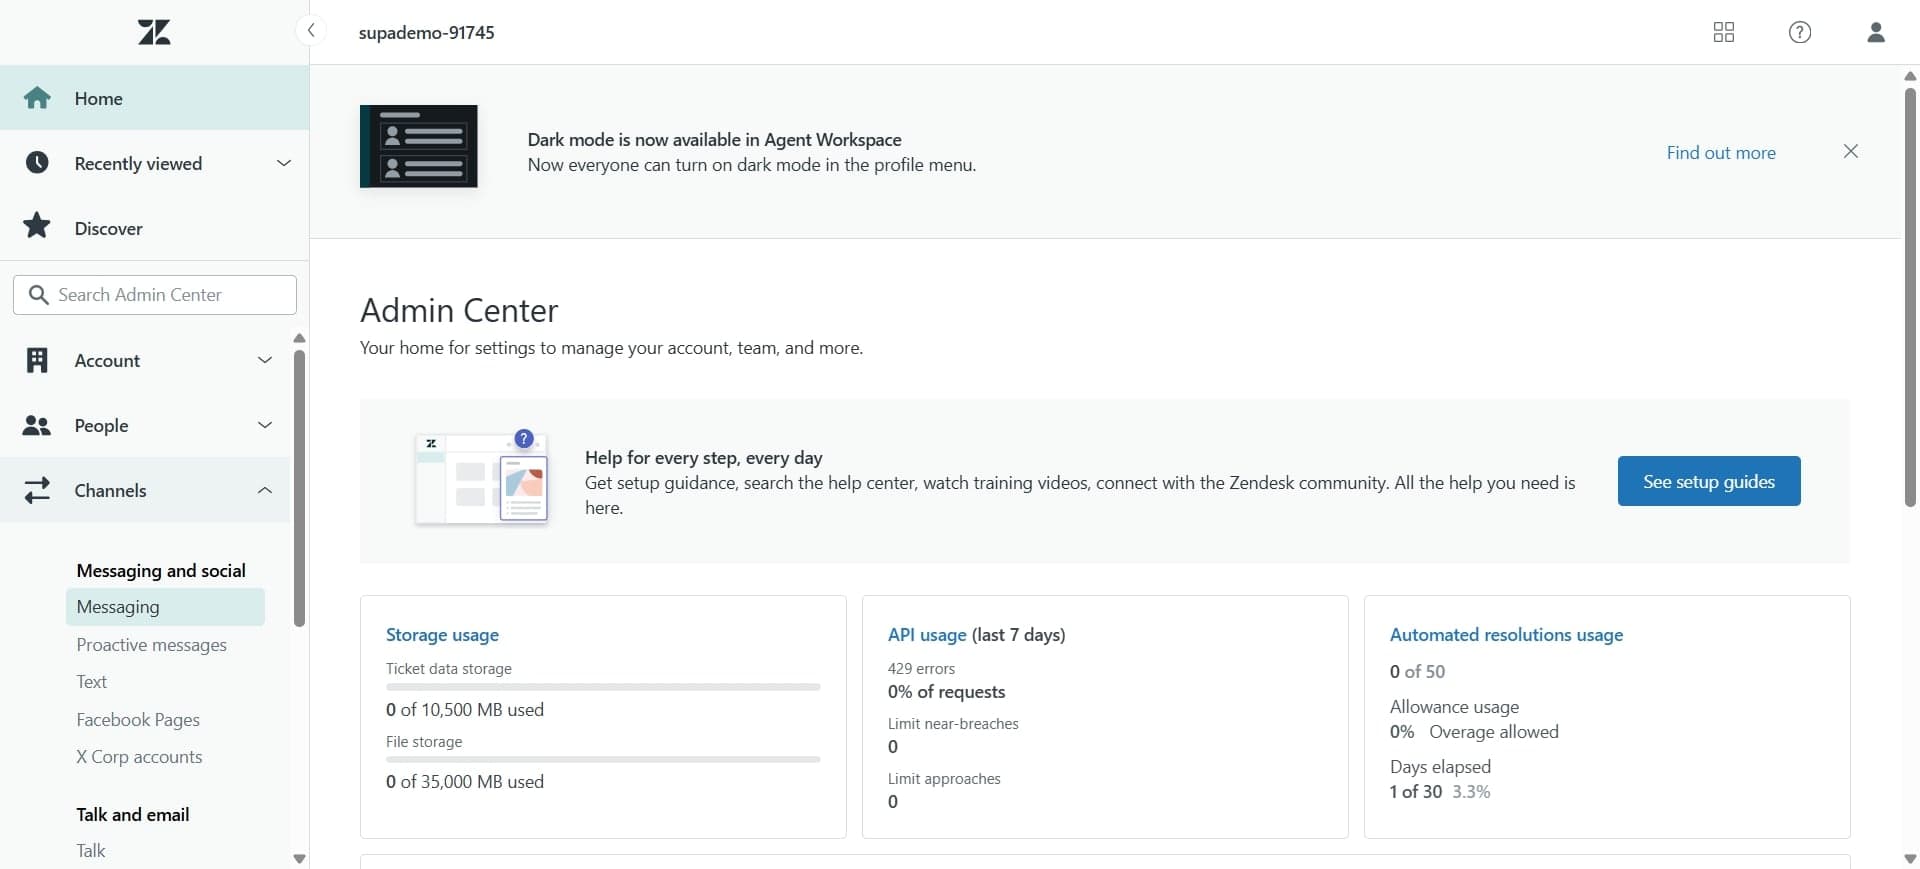
Task: Click the Admin Center heading
Action: (x=459, y=311)
